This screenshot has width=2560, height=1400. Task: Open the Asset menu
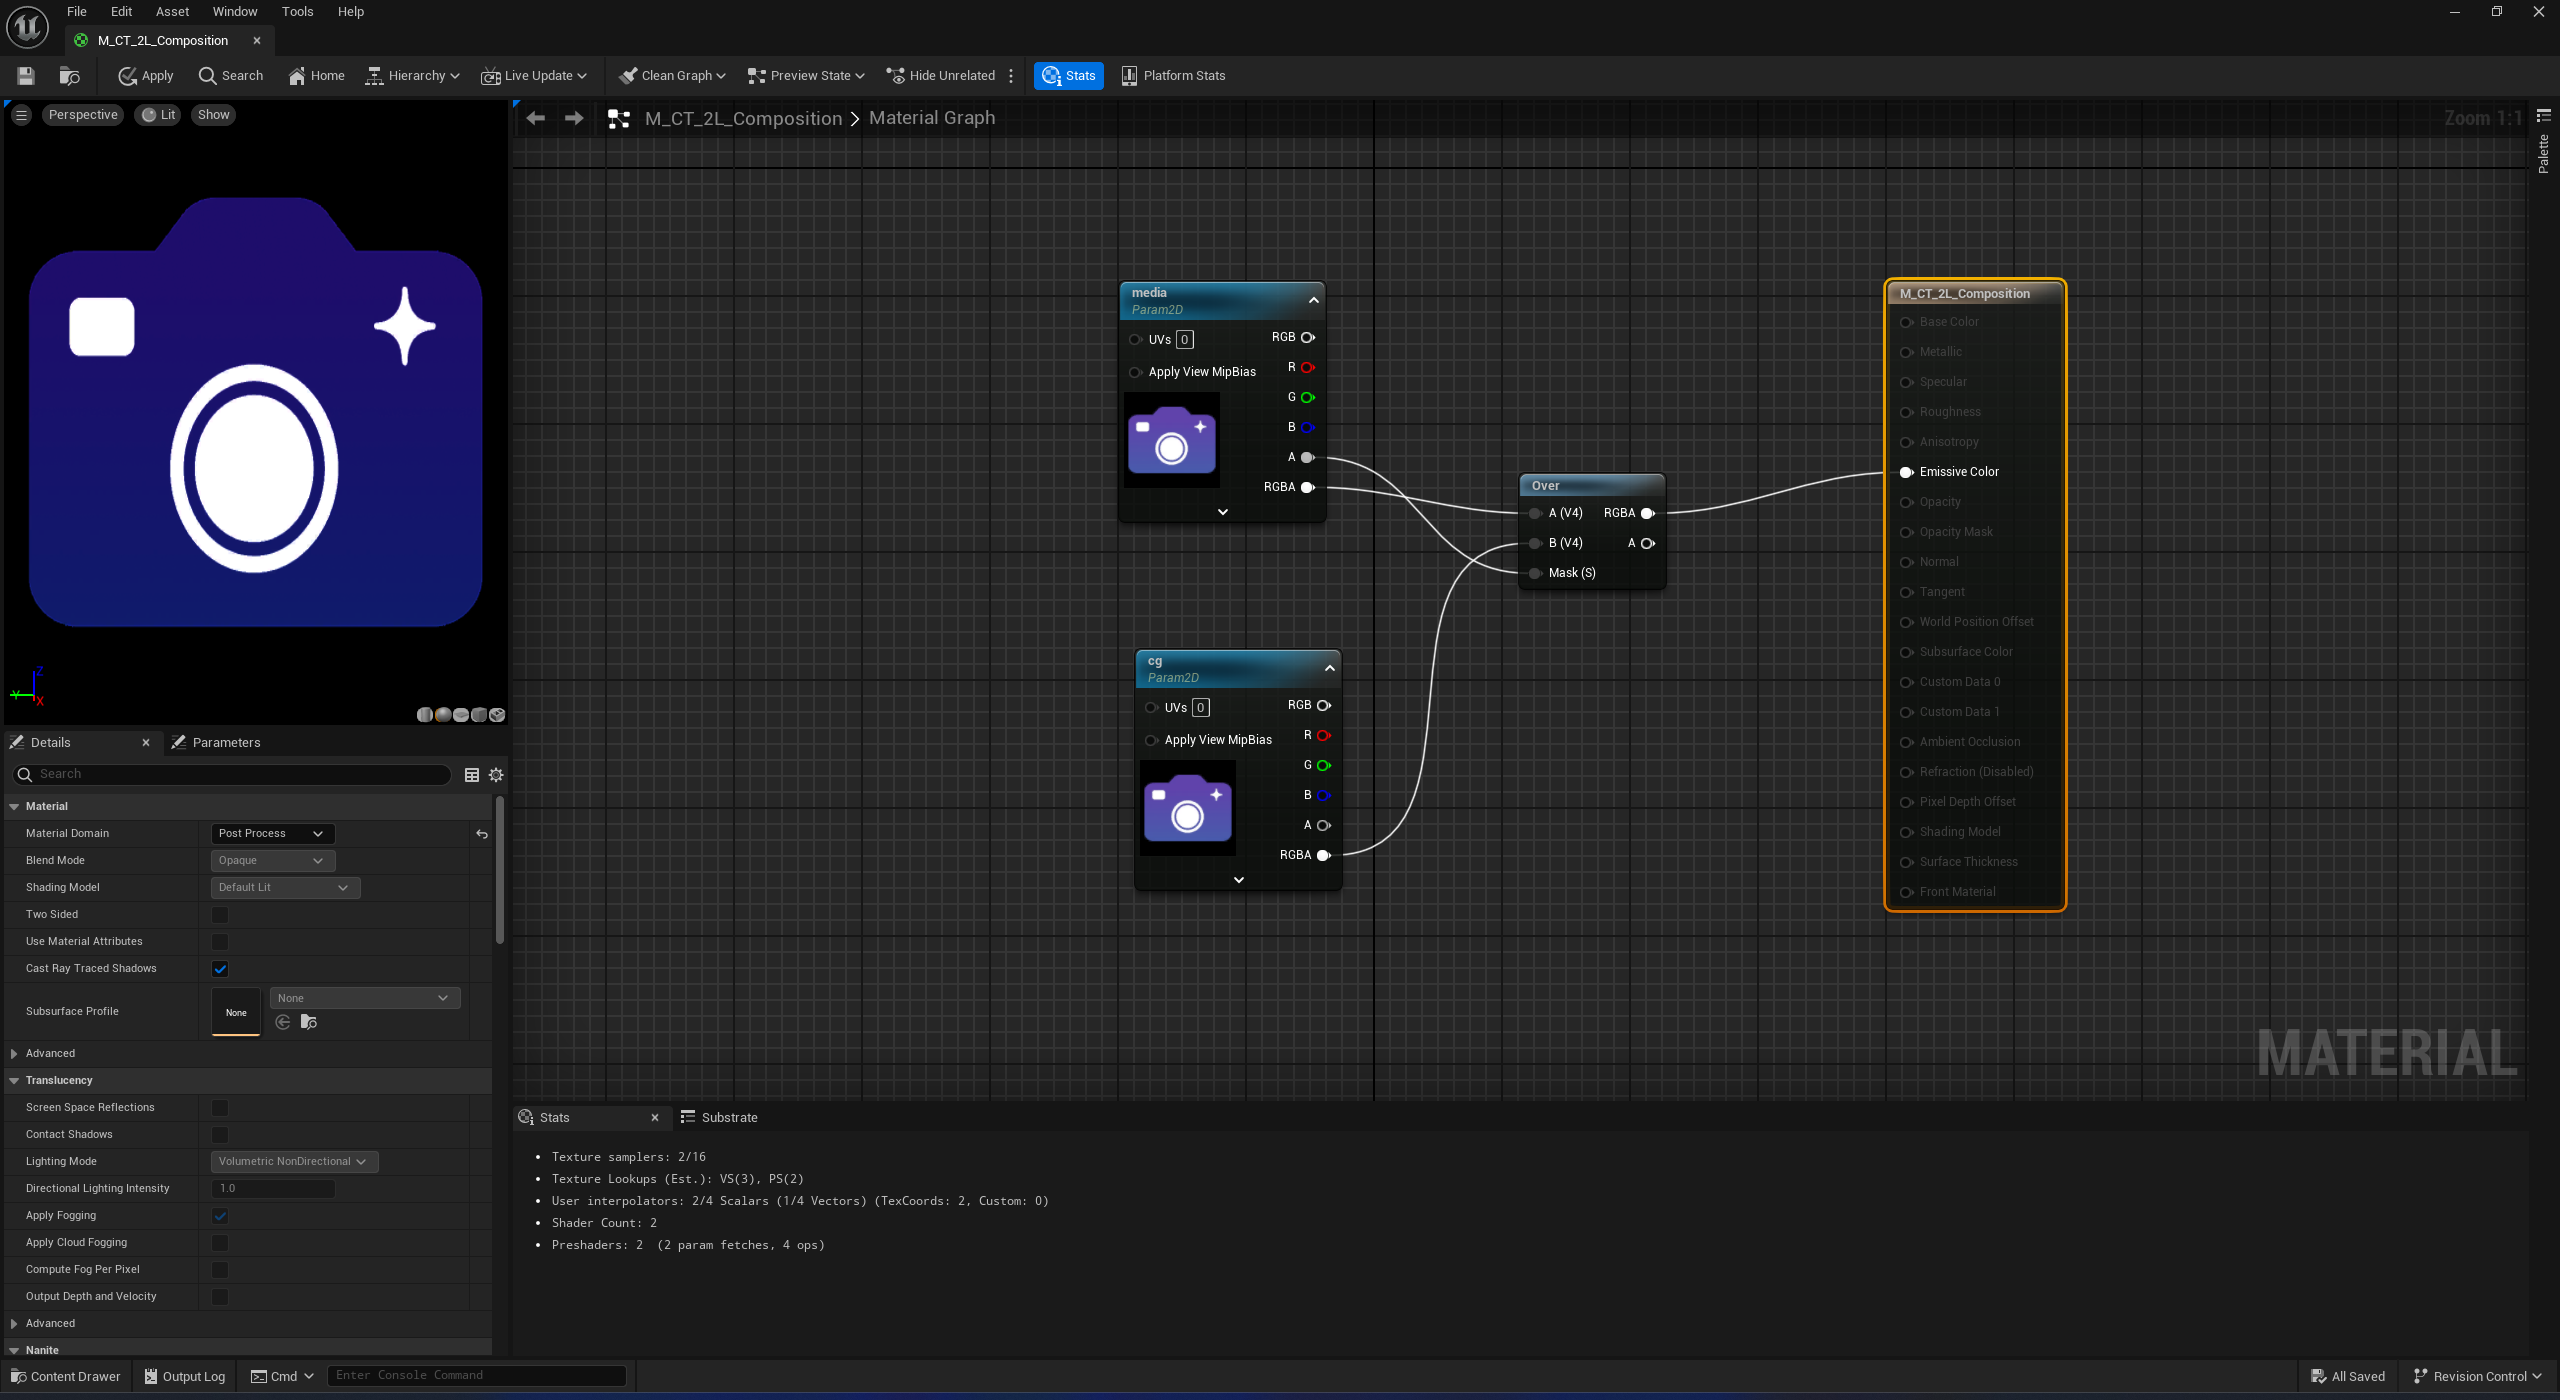tap(172, 12)
